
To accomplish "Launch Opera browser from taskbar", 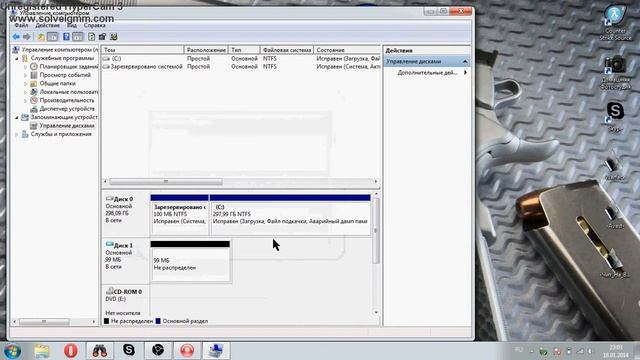I will click(x=71, y=351).
